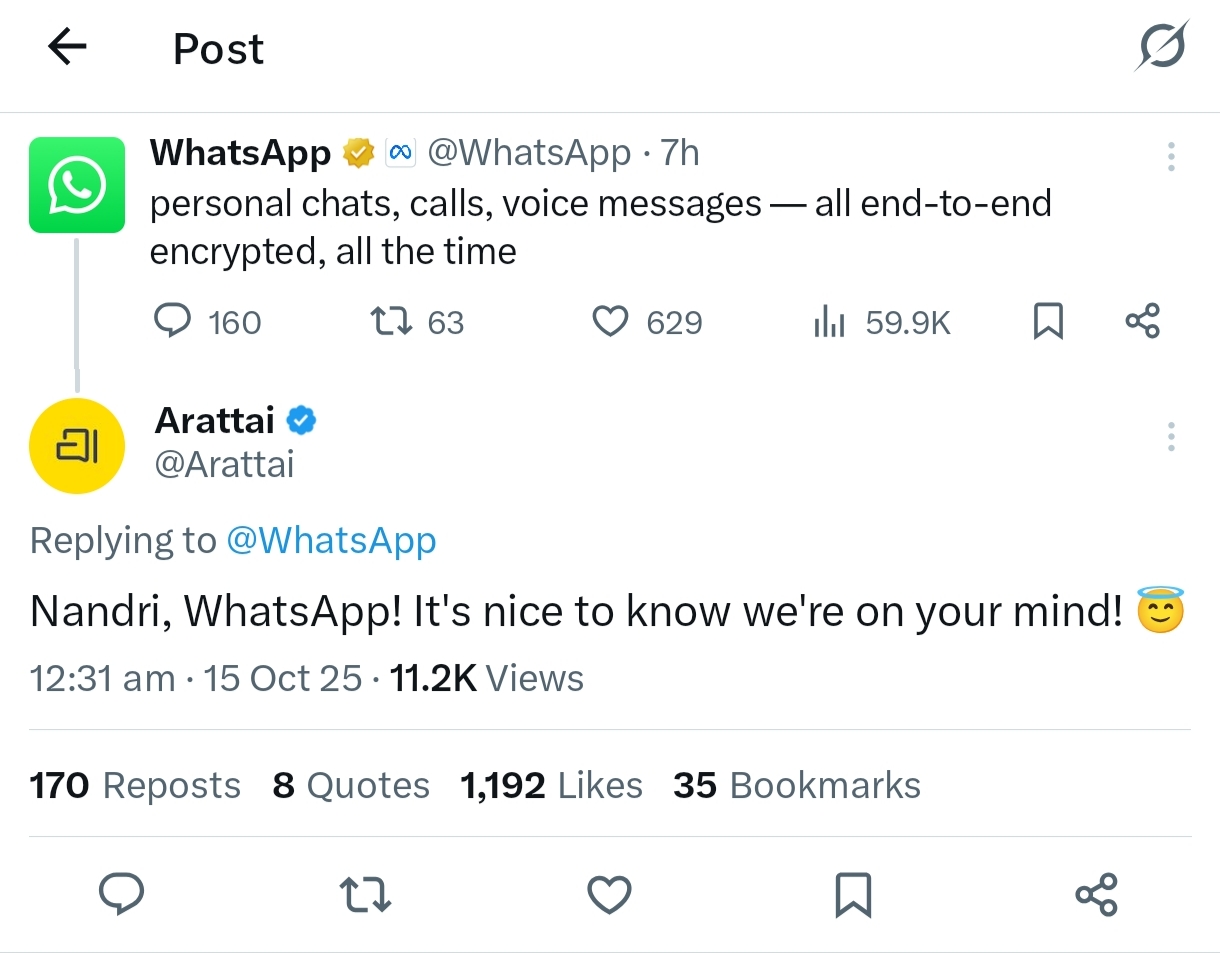Like Arattai's reply
Screen dimensions: 1220x953
[609, 893]
